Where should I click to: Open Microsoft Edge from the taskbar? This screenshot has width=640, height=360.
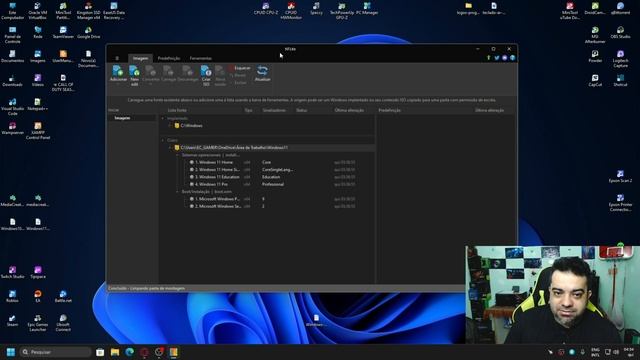click(x=129, y=352)
